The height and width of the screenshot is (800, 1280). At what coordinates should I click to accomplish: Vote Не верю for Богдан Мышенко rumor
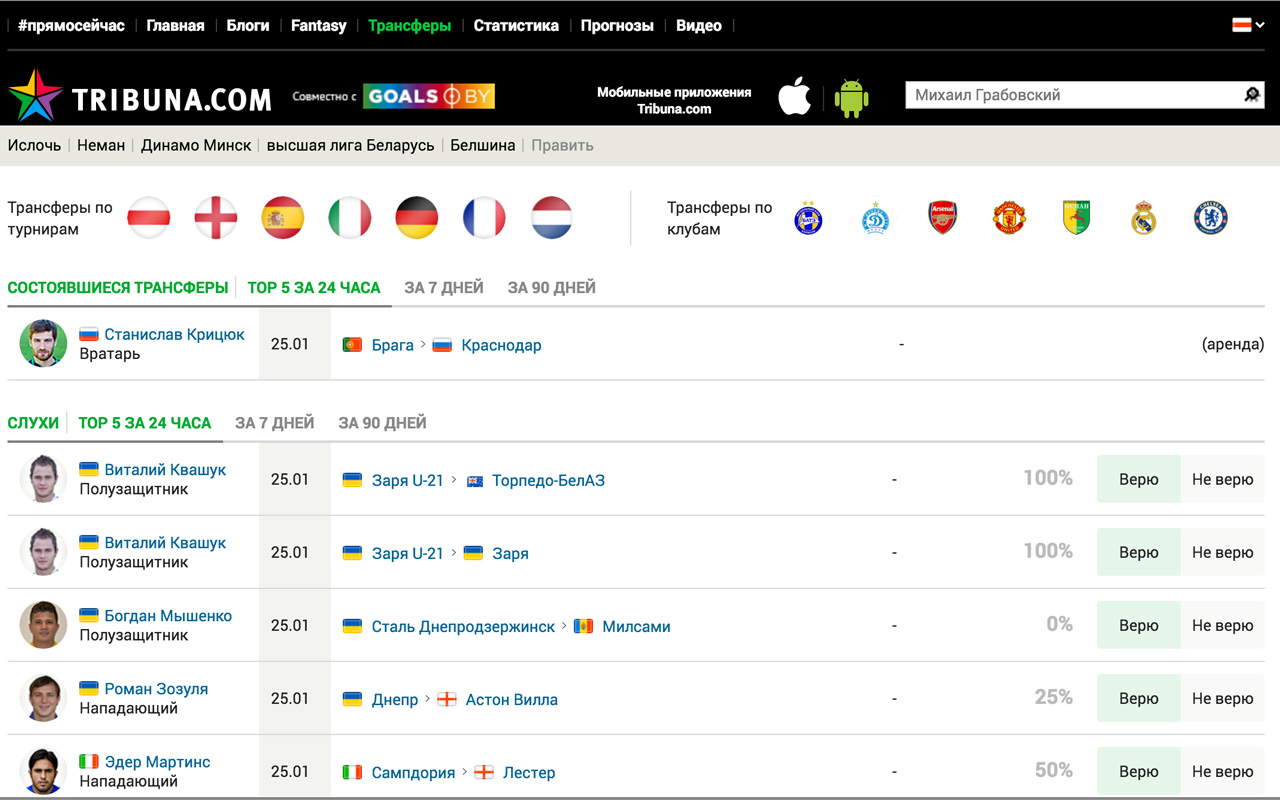[1223, 625]
